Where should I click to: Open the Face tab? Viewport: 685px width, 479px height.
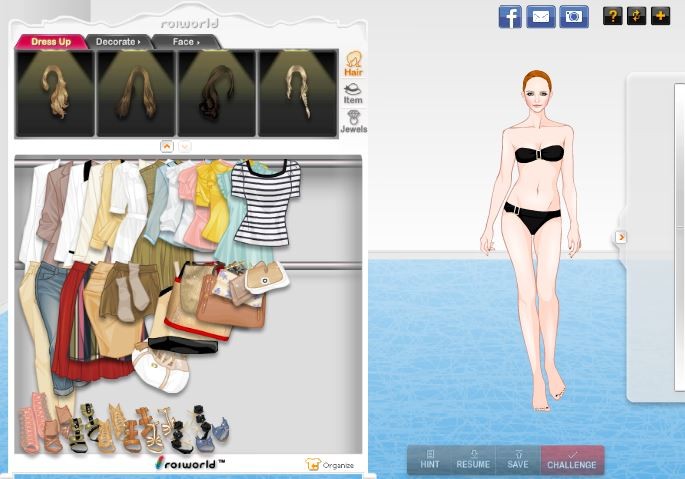(185, 42)
